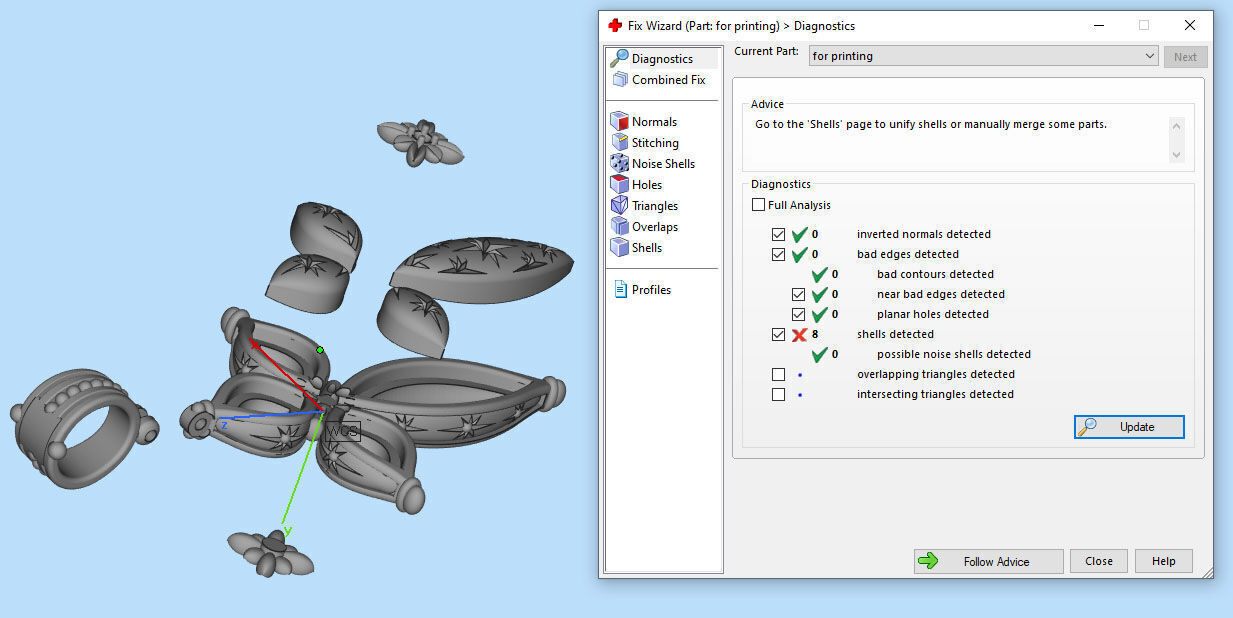The height and width of the screenshot is (618, 1233).
Task: Click the Shells cube icon
Action: 619,248
